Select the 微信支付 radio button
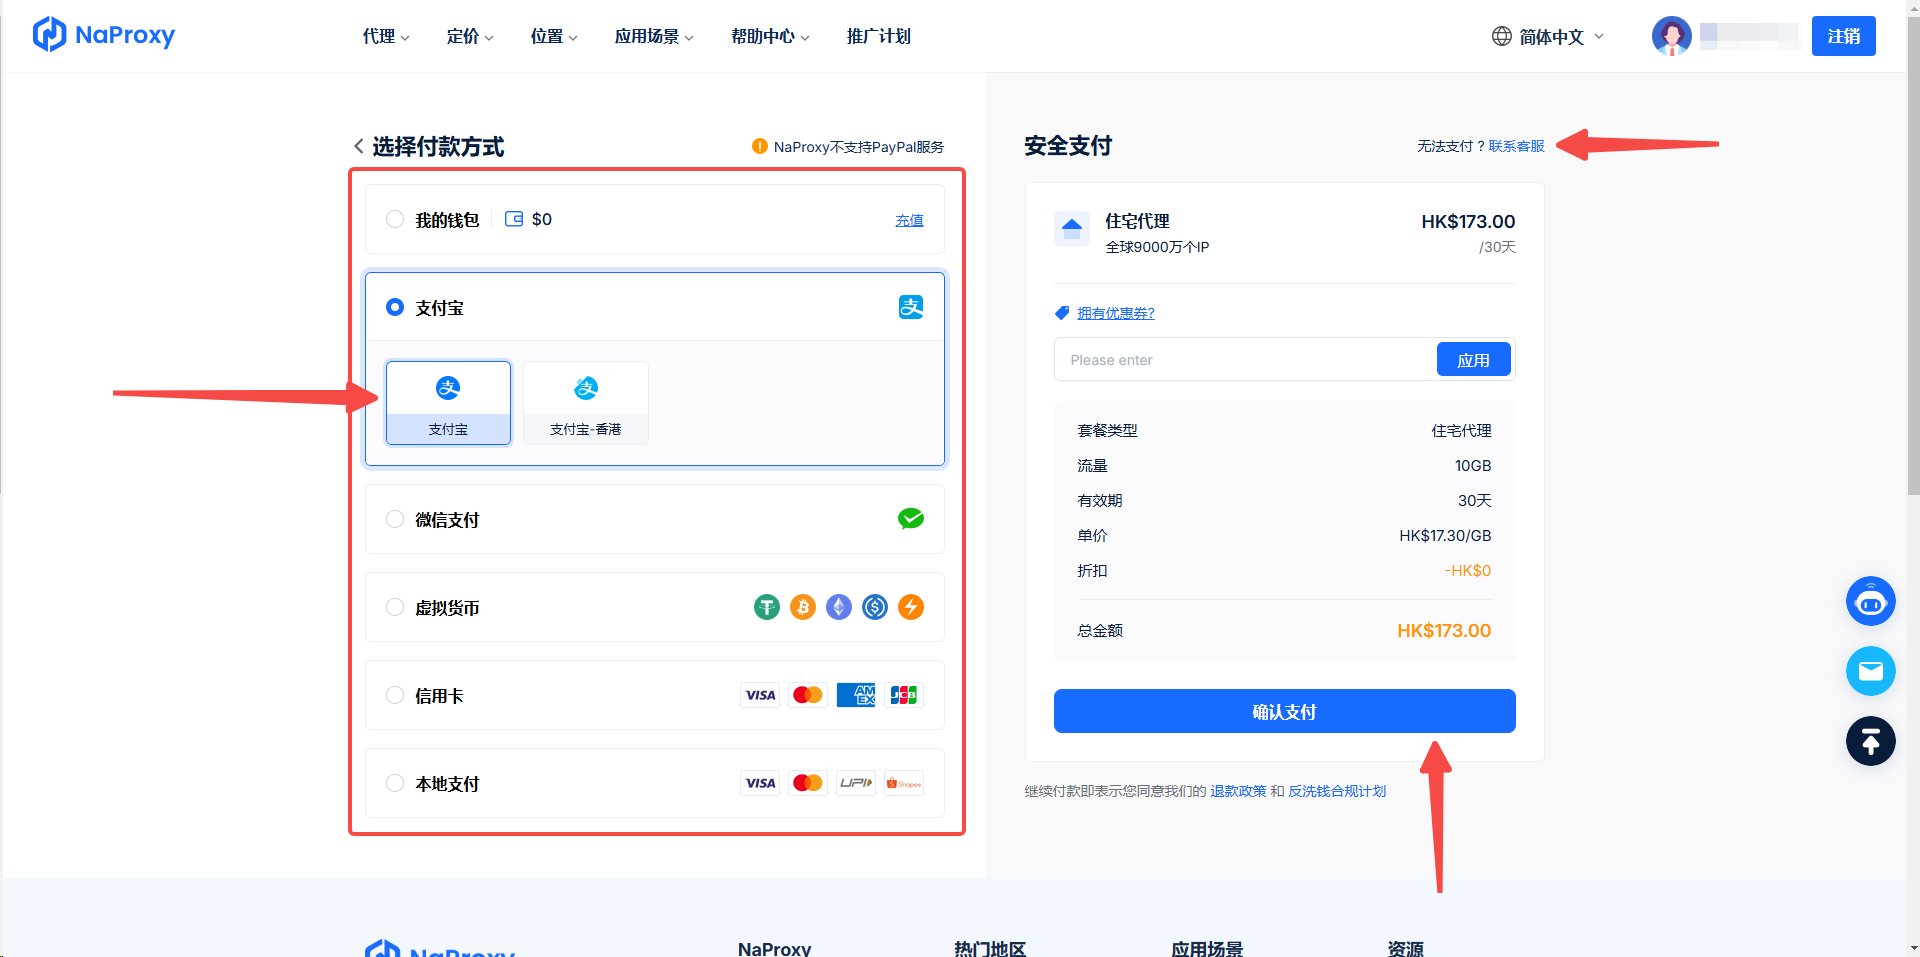This screenshot has width=1920, height=957. [395, 519]
